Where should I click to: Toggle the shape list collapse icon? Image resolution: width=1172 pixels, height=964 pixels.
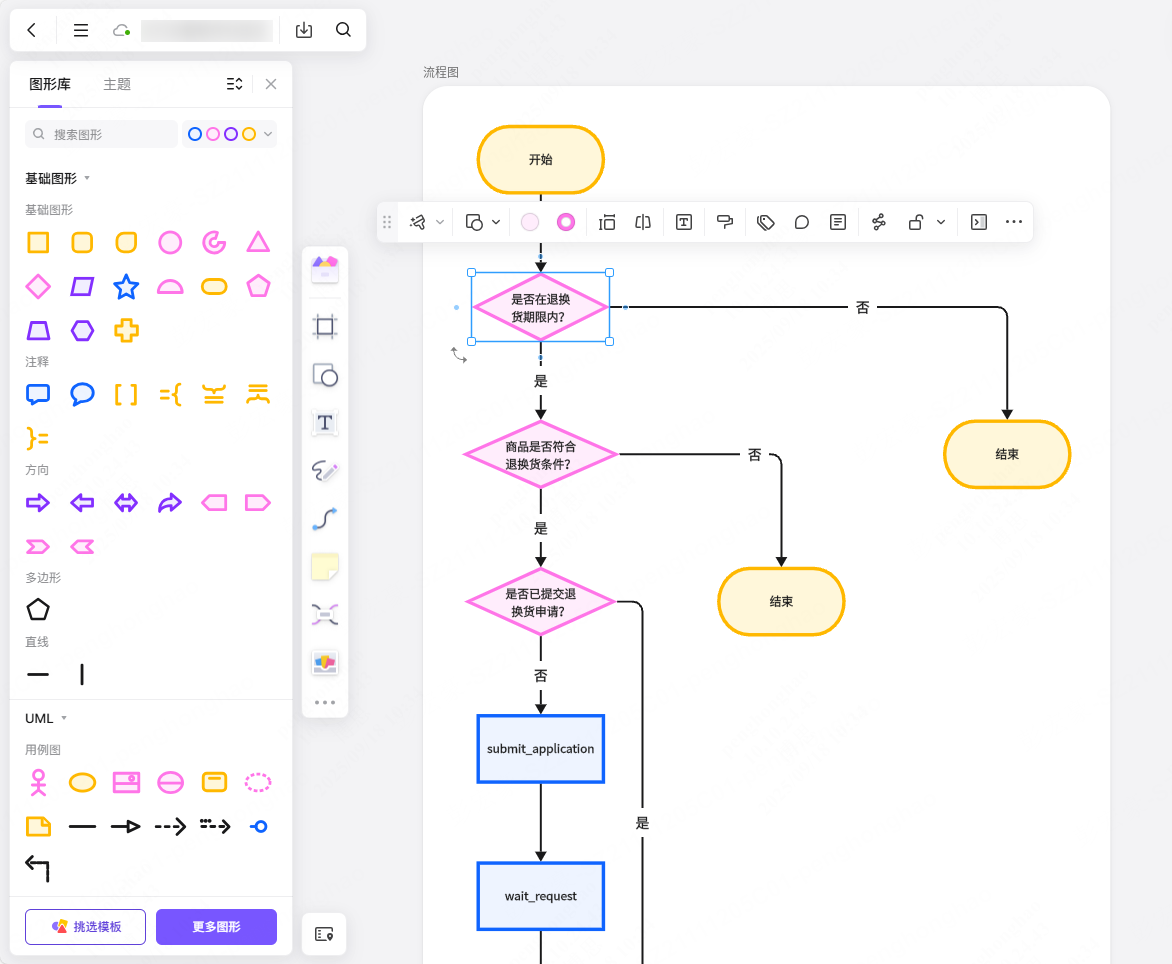click(x=234, y=84)
